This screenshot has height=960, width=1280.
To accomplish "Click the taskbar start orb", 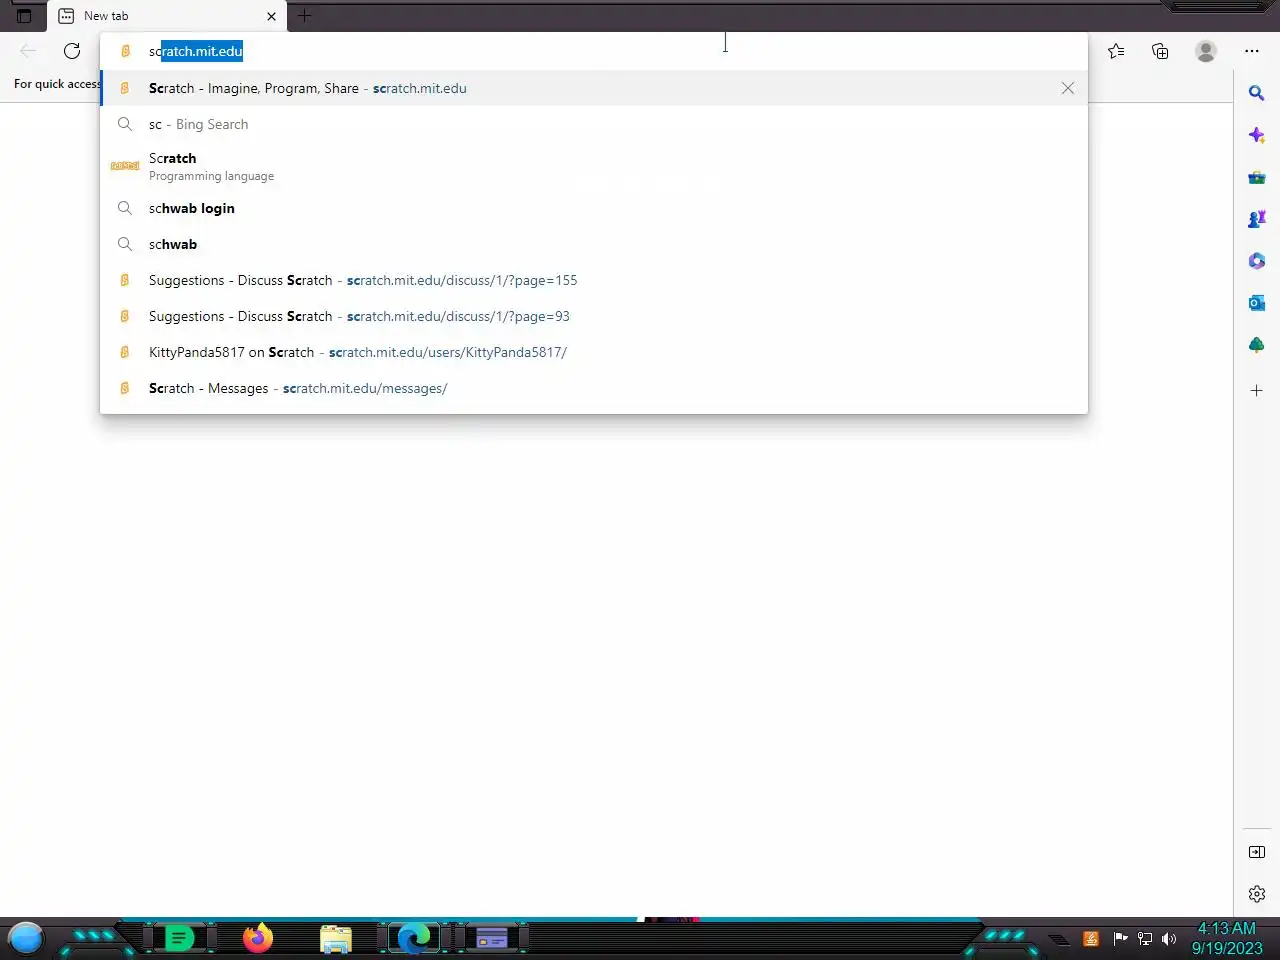I will (x=26, y=938).
